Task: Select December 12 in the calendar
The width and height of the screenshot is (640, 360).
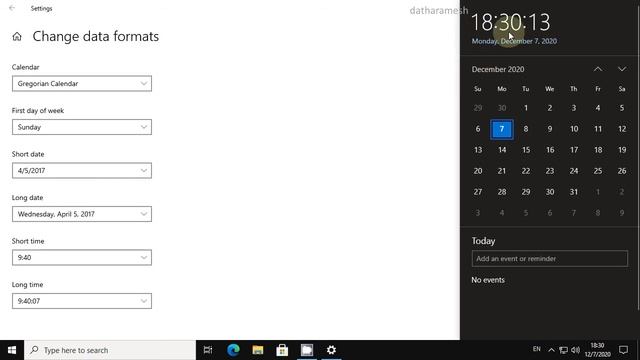Action: pos(622,129)
